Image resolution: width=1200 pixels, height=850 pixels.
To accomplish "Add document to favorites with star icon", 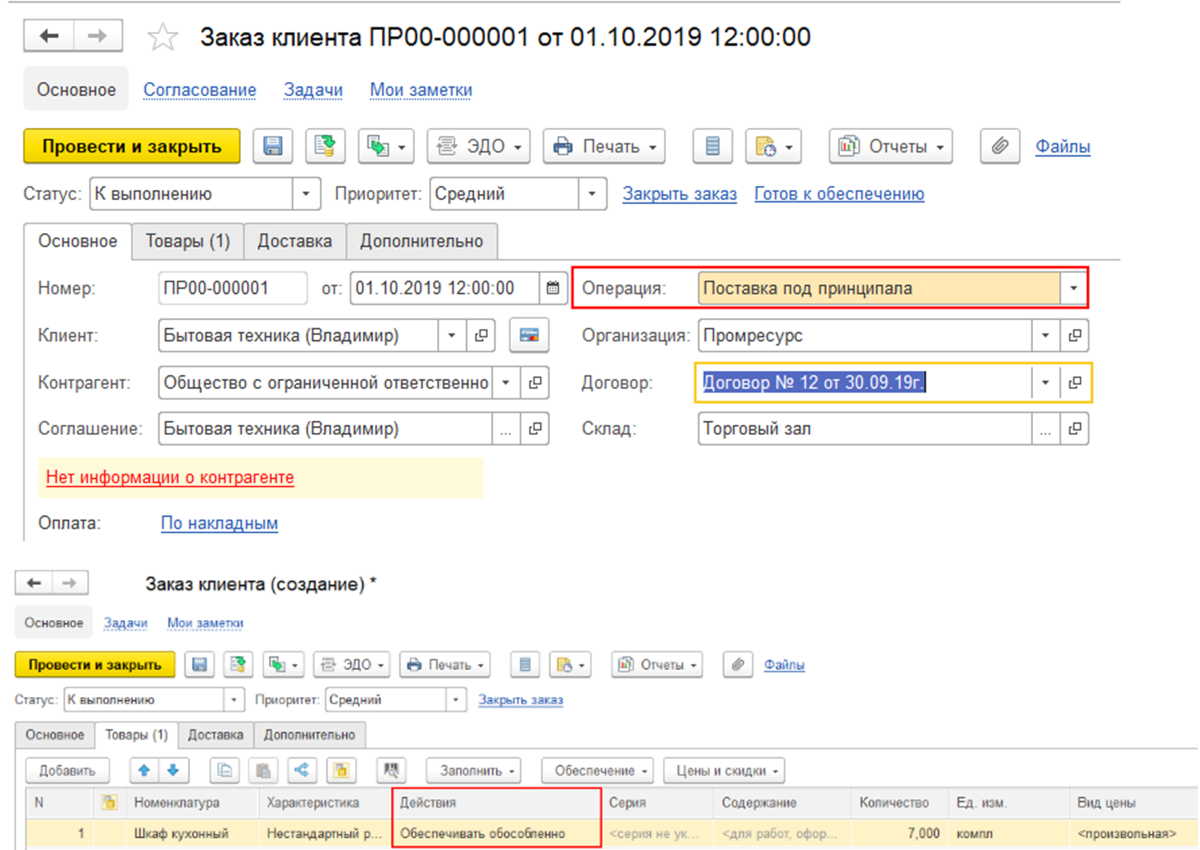I will coord(162,38).
